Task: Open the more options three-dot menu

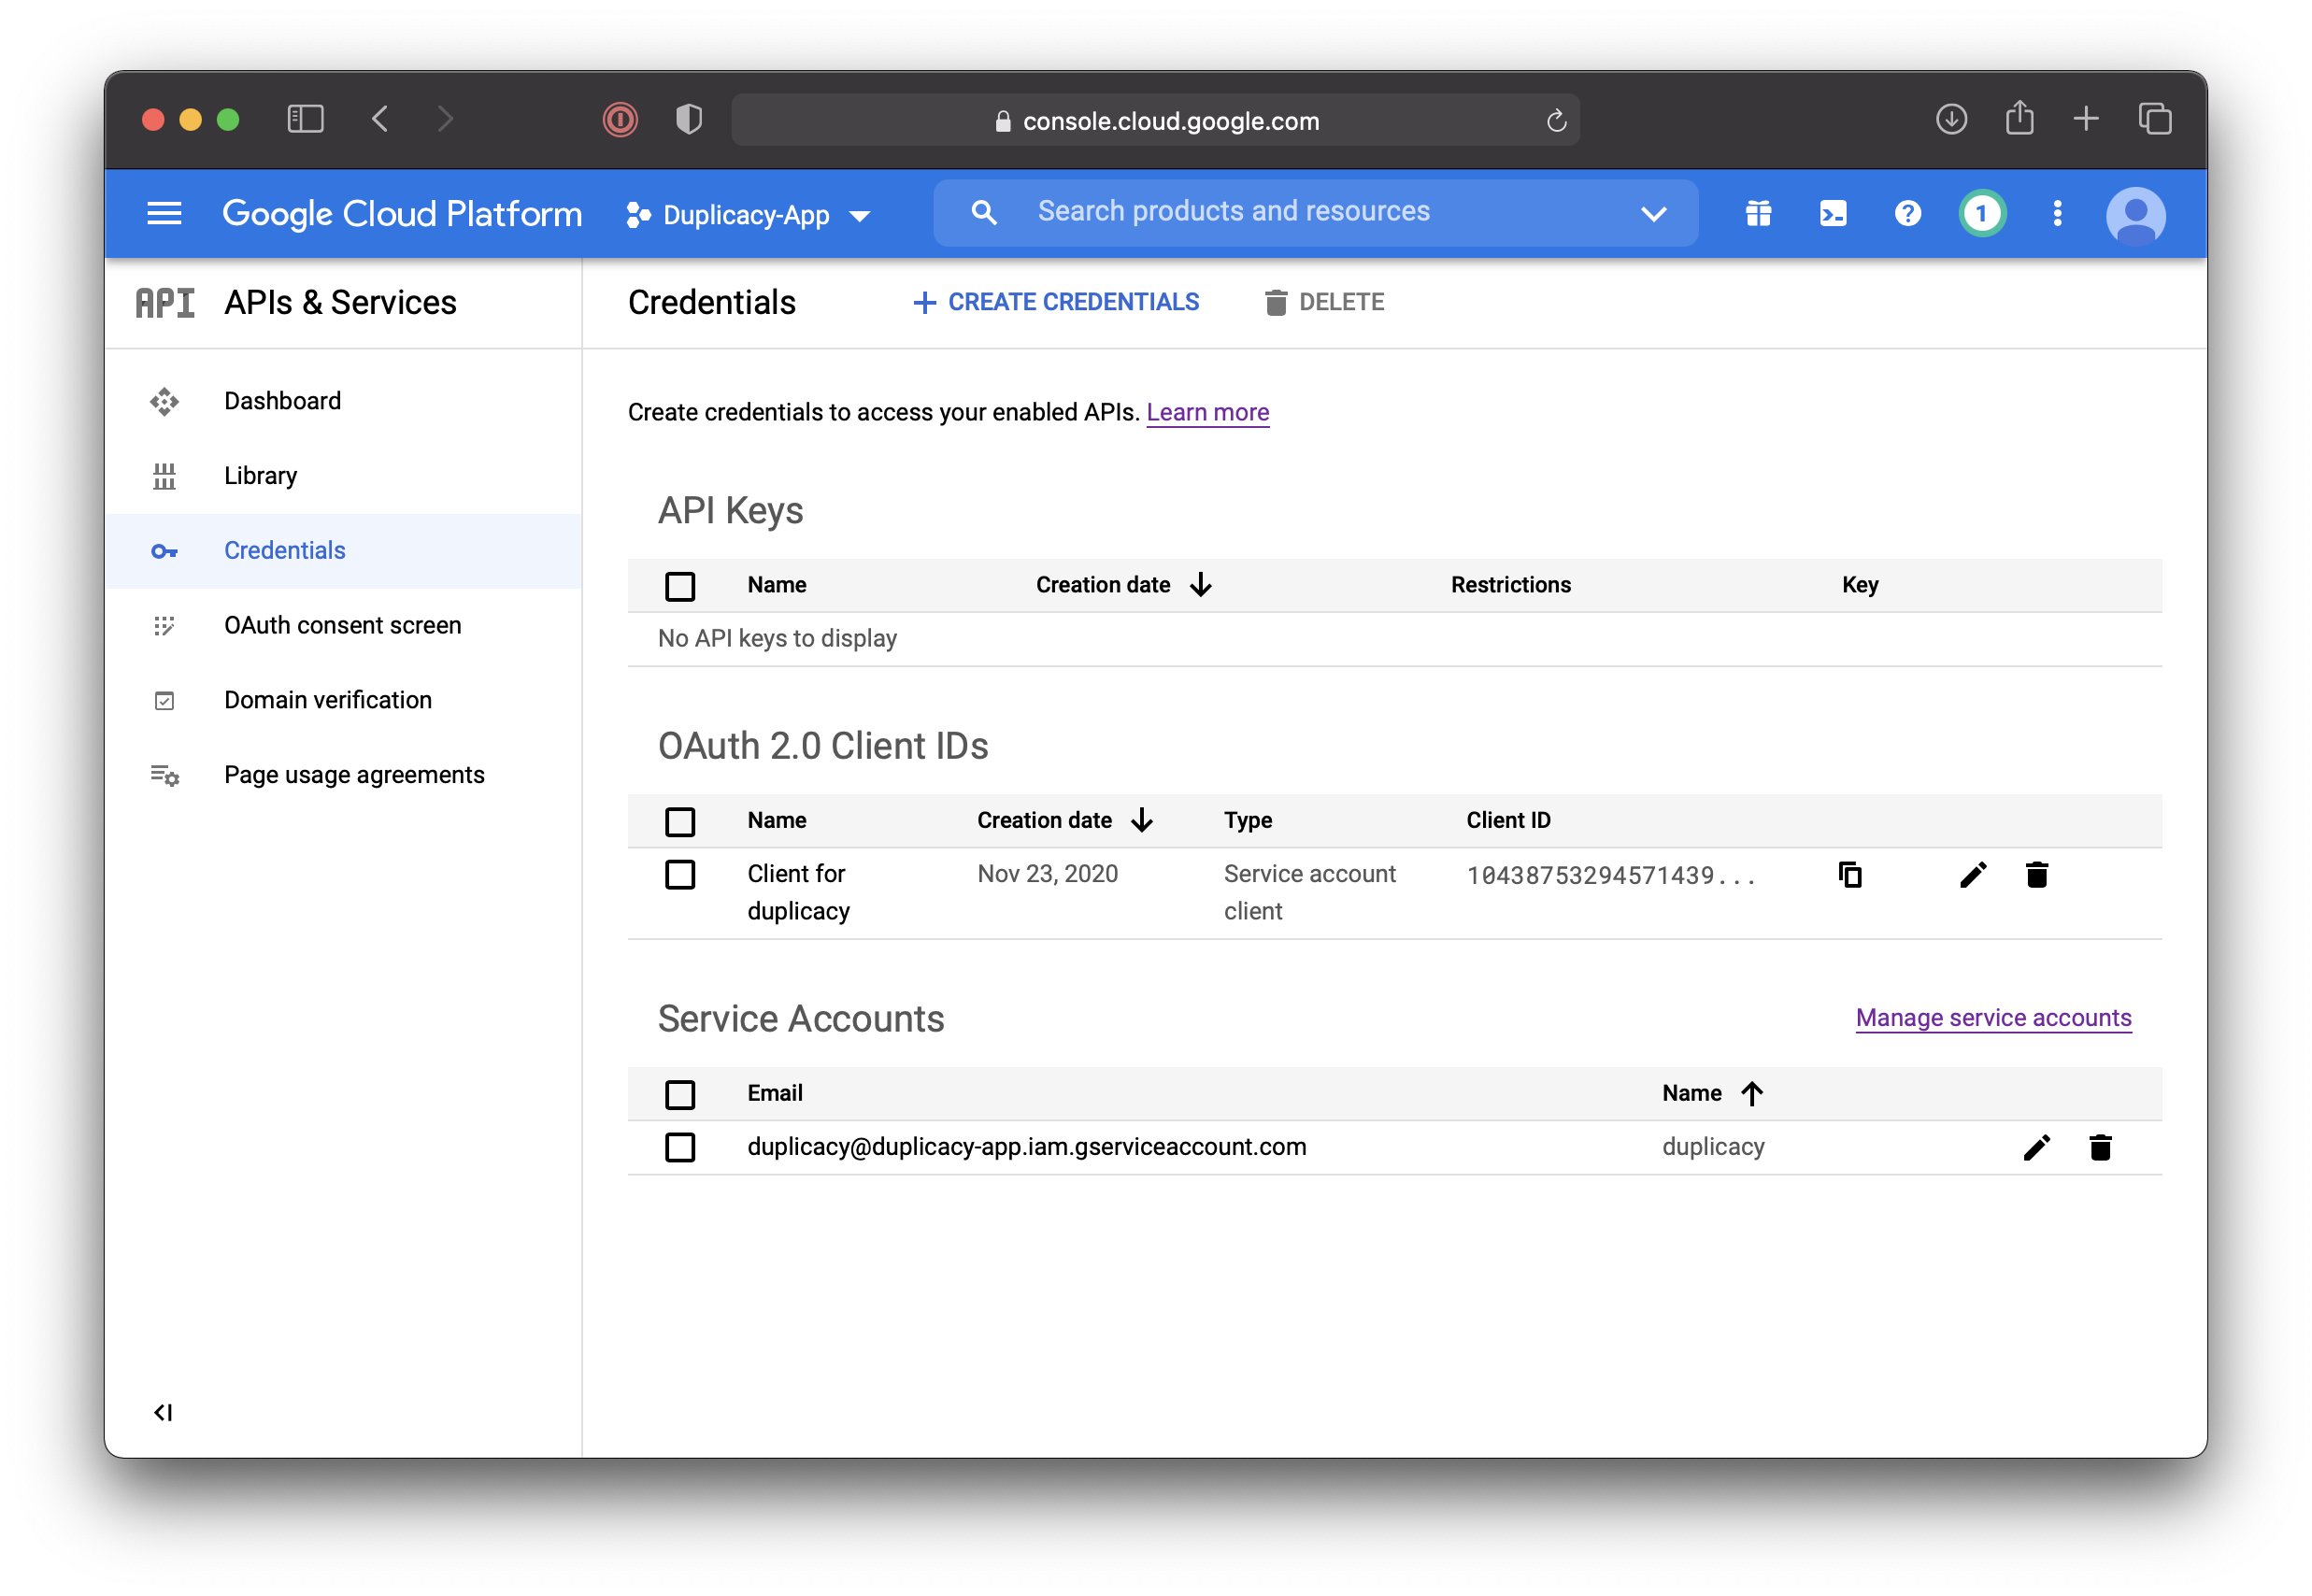Action: click(x=2057, y=213)
